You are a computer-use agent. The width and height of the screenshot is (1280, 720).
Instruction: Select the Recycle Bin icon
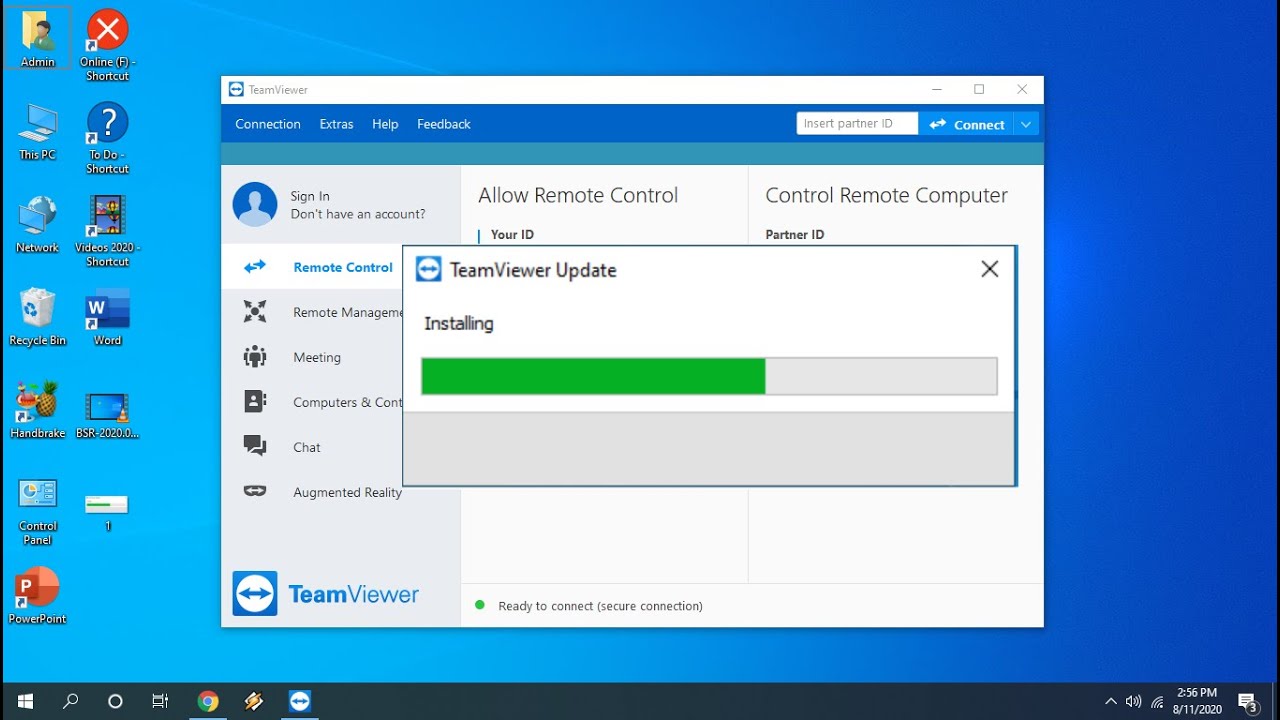click(x=38, y=317)
